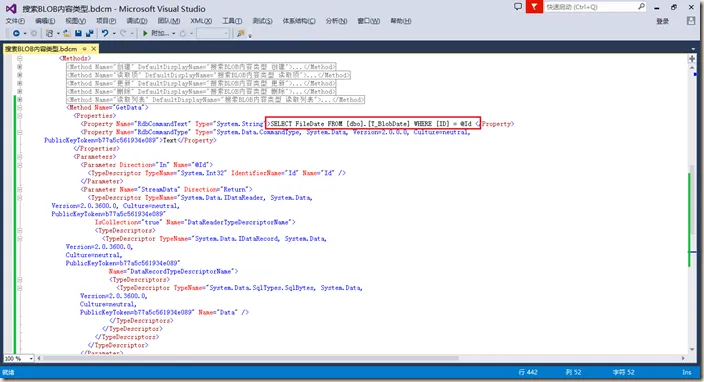Expand the collapsed 读取列表 Method node
This screenshot has width=704, height=382.
point(19,99)
